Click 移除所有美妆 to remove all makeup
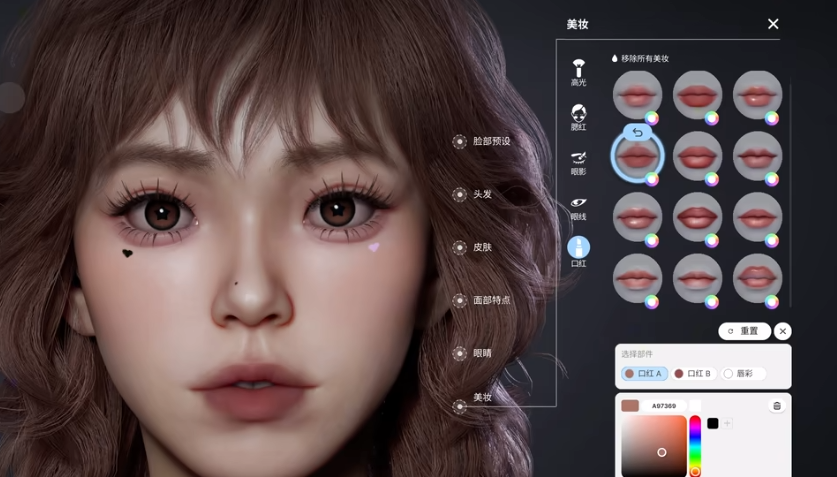This screenshot has height=477, width=837. coord(644,59)
